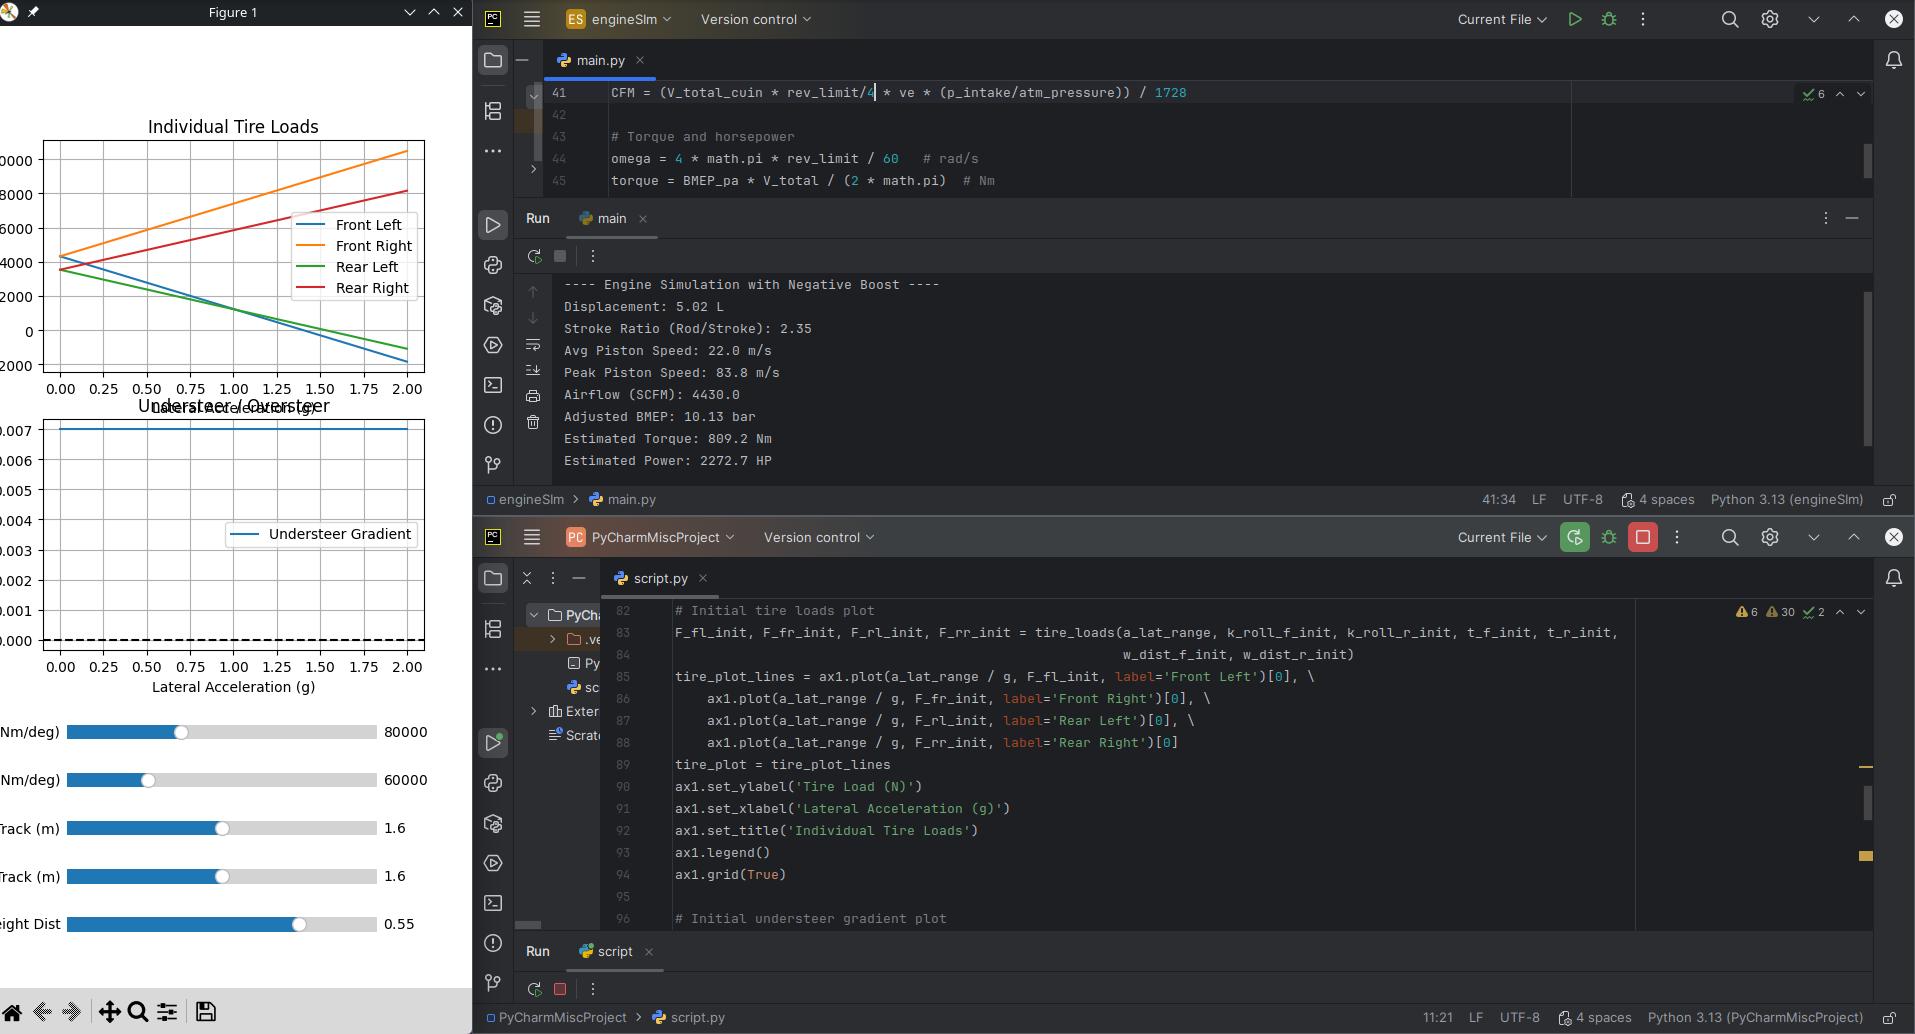The height and width of the screenshot is (1034, 1915).
Task: Toggle the matplotlib Pan tool
Action: pos(109,1012)
